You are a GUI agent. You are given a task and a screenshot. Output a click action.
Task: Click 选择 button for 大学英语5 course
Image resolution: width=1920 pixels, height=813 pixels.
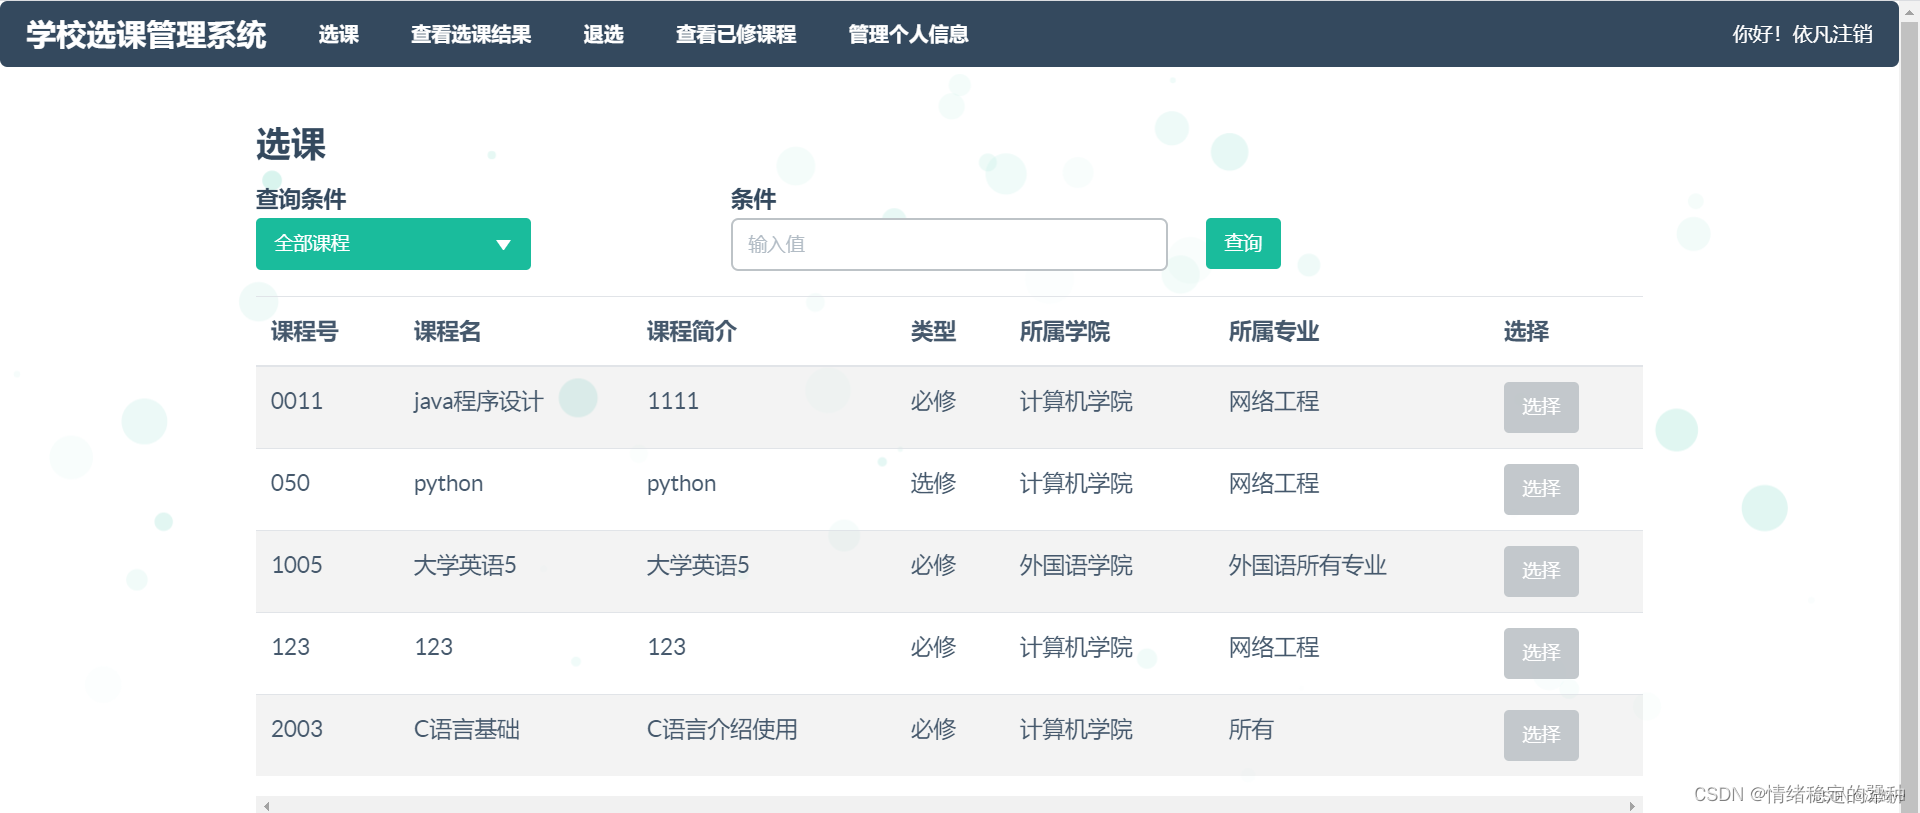coord(1541,571)
